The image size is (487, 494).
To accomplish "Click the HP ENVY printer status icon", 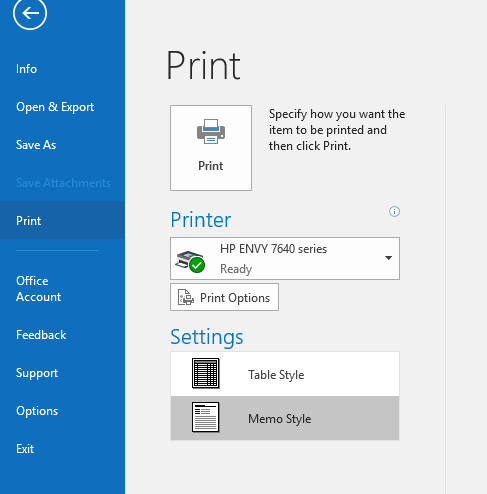I will coord(190,261).
